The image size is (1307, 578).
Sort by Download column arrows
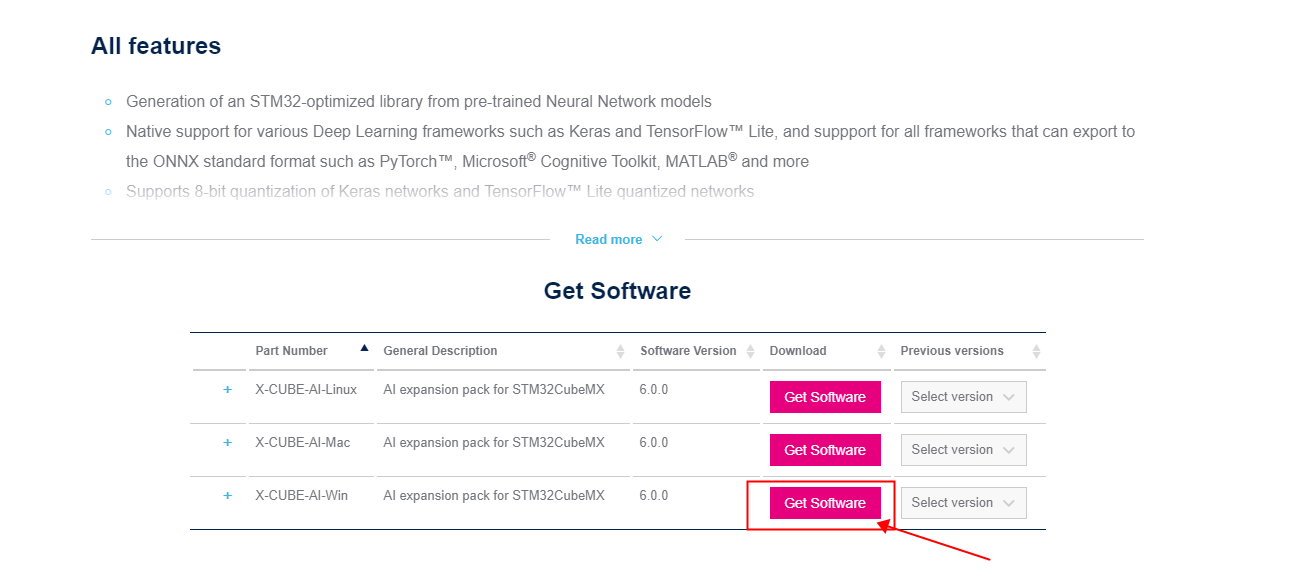point(881,351)
